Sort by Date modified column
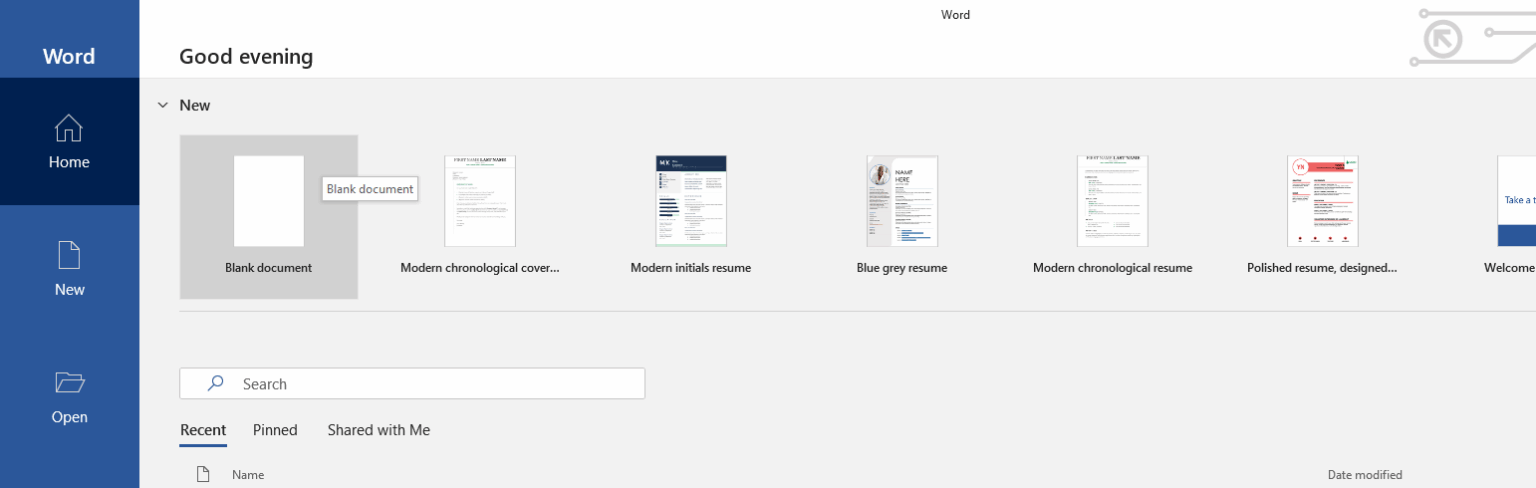 click(1365, 475)
